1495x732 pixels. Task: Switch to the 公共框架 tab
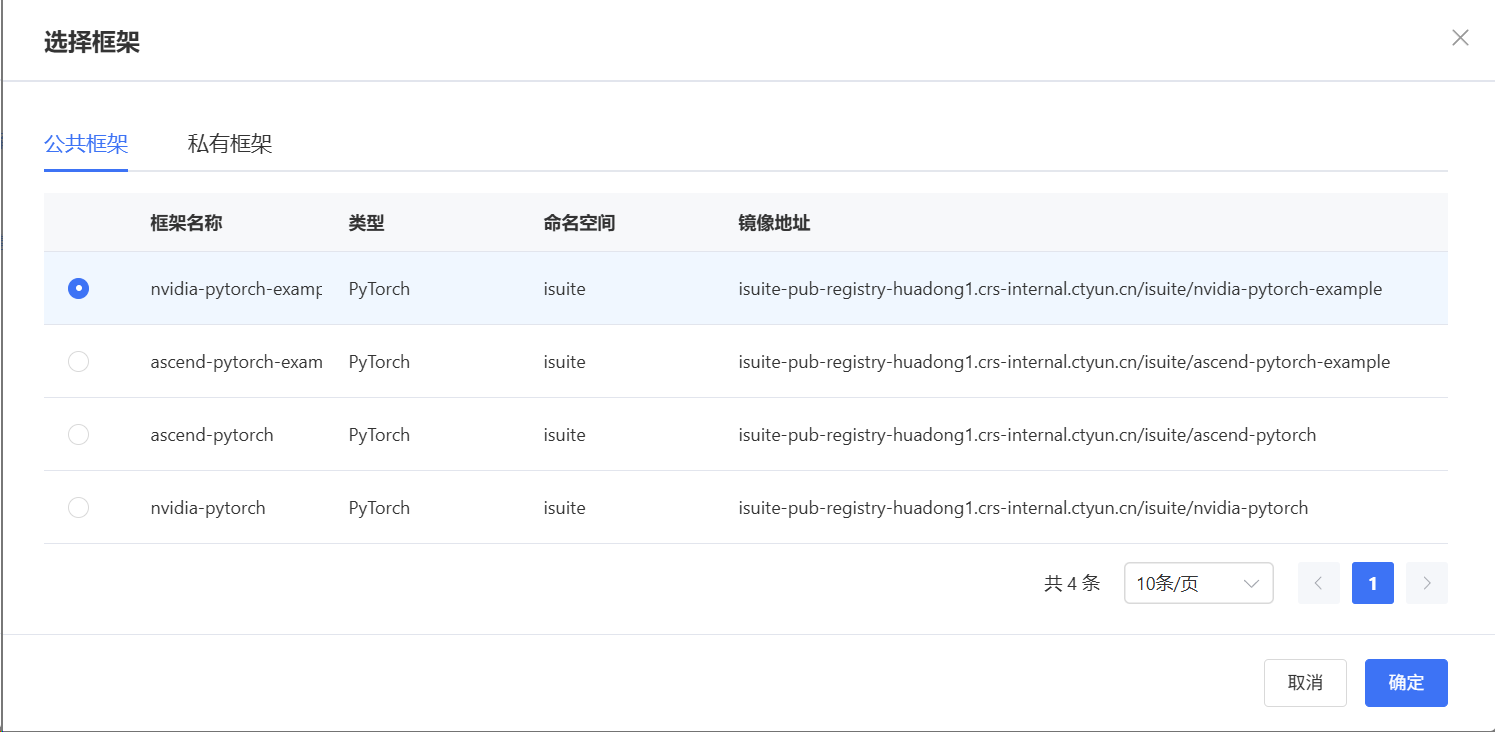click(x=86, y=144)
